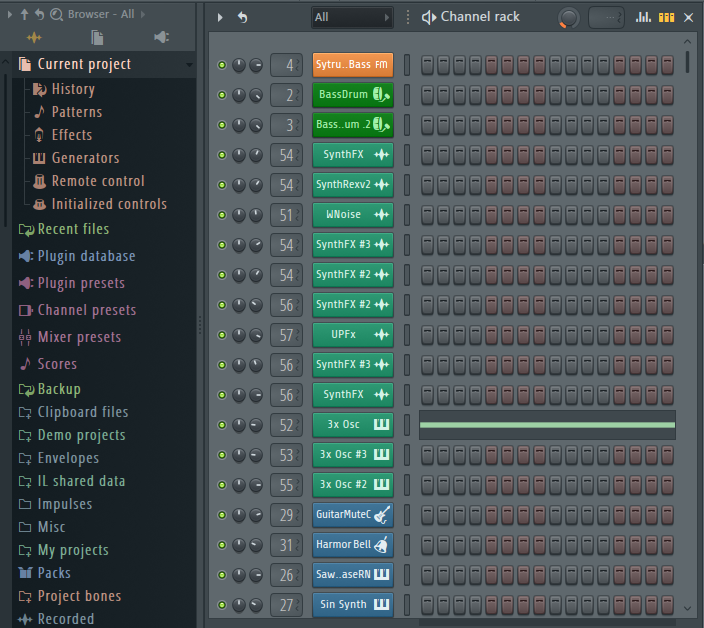This screenshot has height=628, width=704.
Task: Select the Bass..um .2 channel button
Action: pyautogui.click(x=353, y=125)
